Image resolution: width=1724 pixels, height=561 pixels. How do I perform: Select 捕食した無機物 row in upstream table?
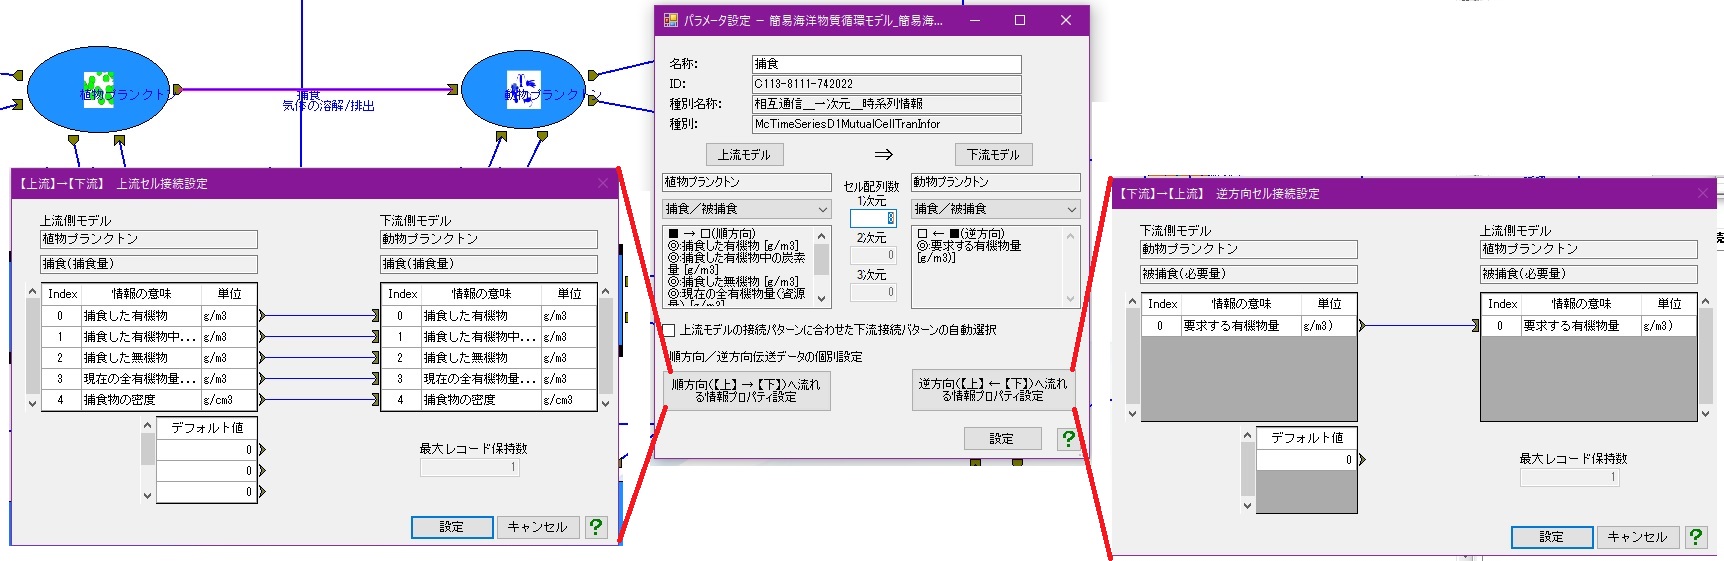point(140,358)
